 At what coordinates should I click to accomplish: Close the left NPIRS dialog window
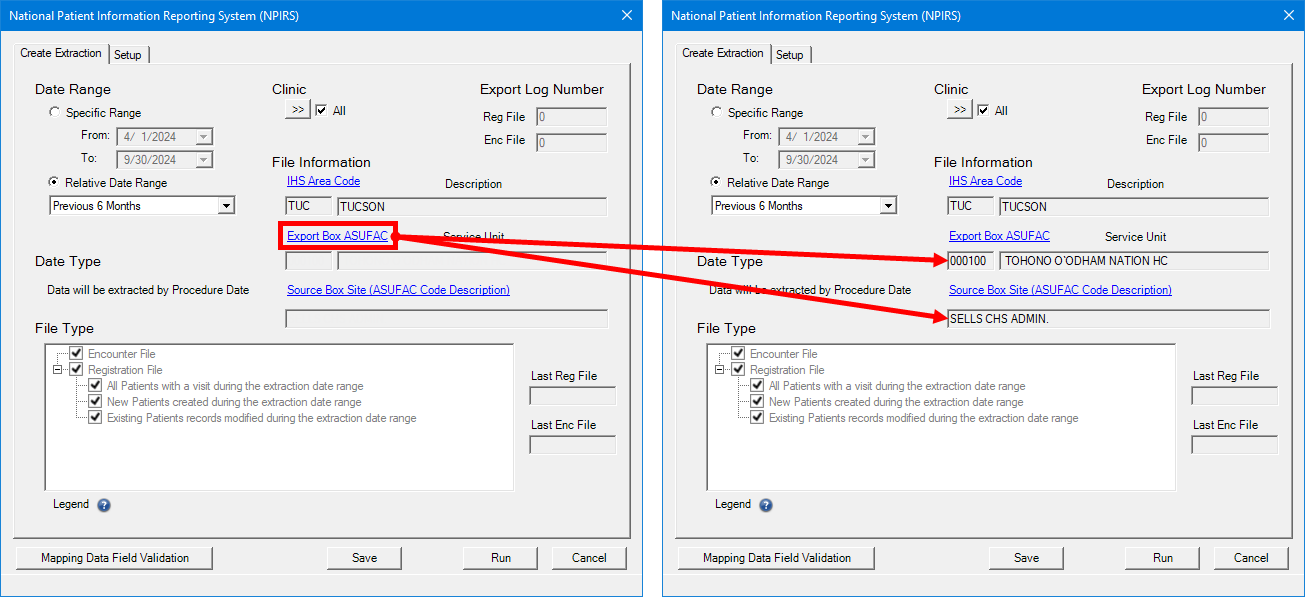tap(627, 15)
